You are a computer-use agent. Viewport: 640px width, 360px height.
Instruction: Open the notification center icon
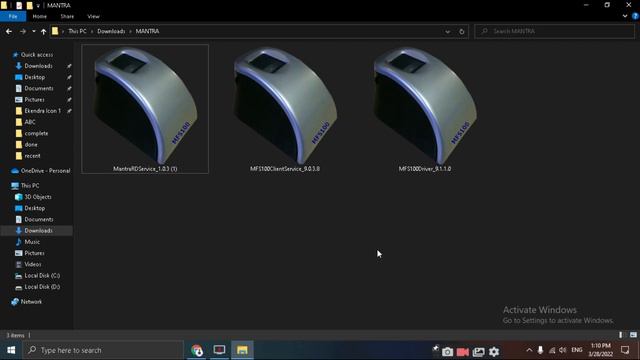point(625,350)
